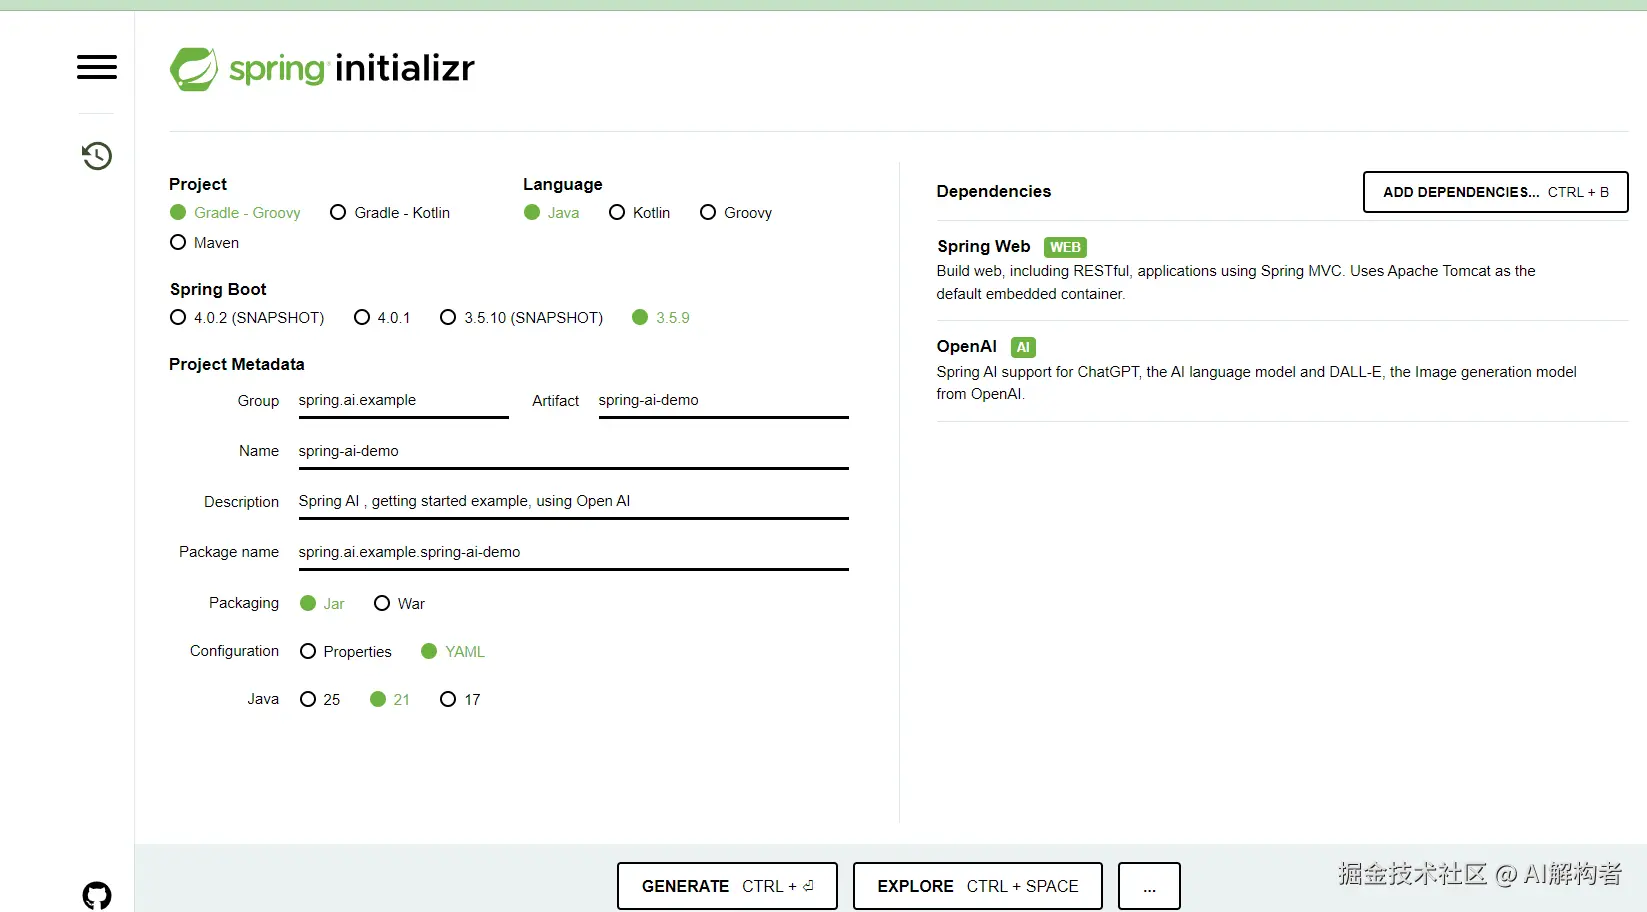Select Java version 21
This screenshot has width=1647, height=912.
[390, 700]
